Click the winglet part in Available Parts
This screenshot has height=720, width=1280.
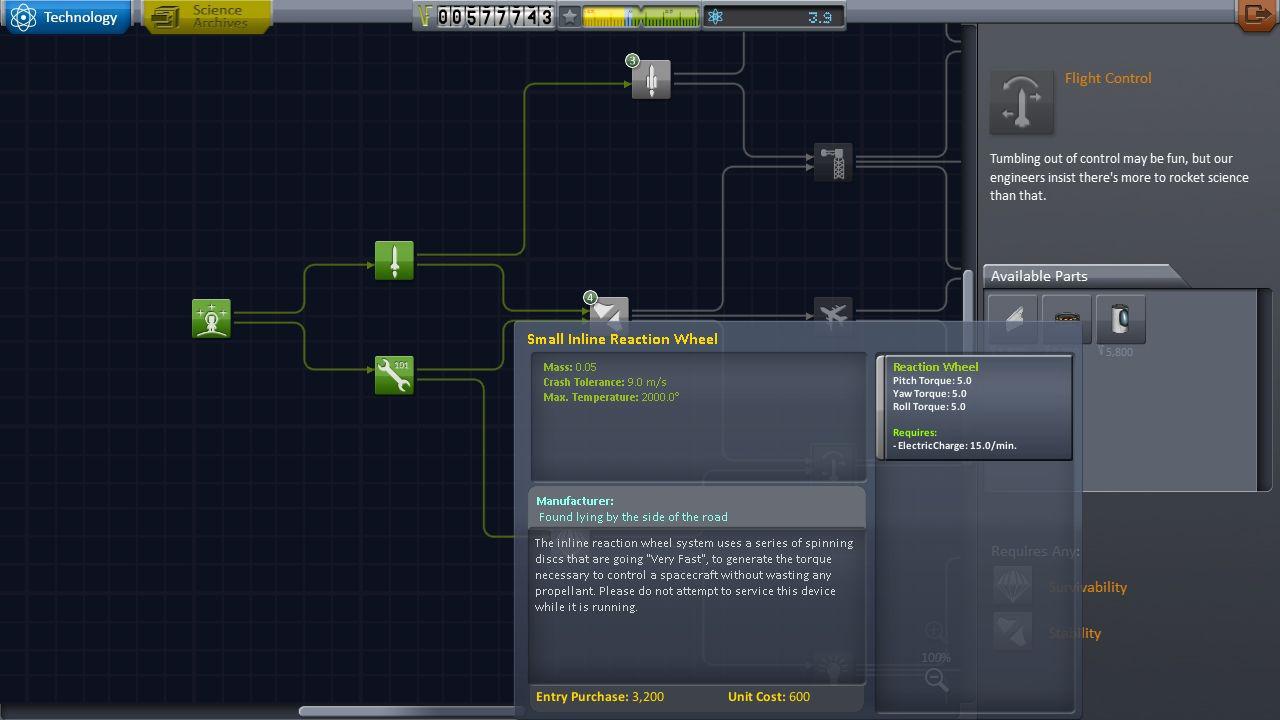click(1012, 319)
